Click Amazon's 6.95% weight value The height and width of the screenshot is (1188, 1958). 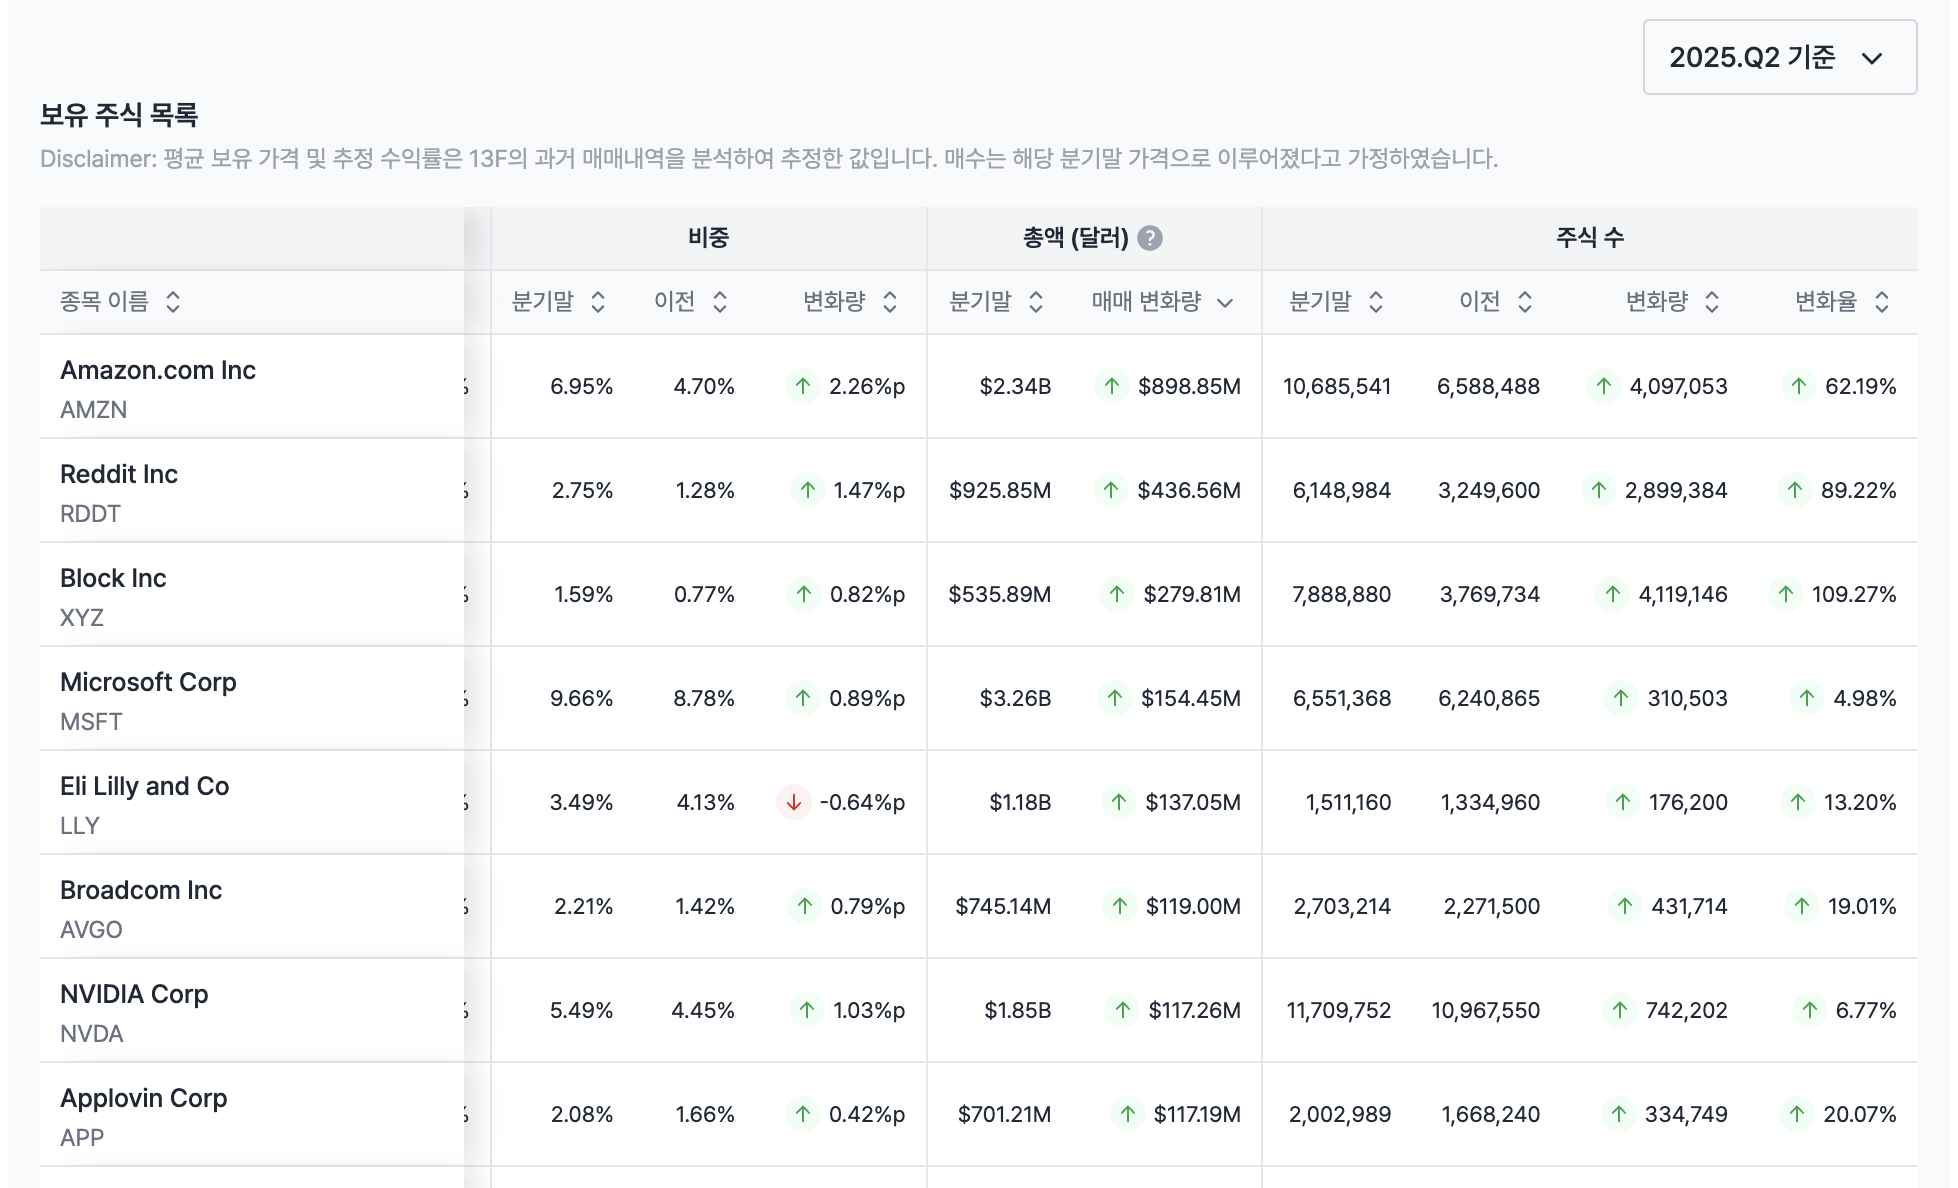pos(582,386)
